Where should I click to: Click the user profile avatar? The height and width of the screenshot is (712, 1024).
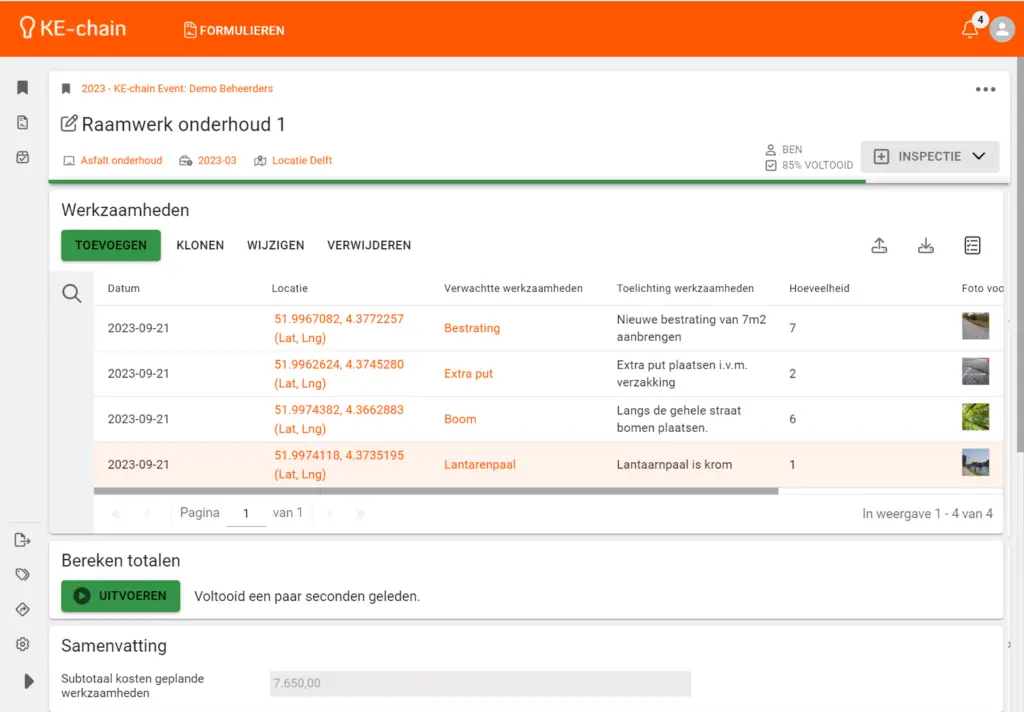click(x=1002, y=29)
